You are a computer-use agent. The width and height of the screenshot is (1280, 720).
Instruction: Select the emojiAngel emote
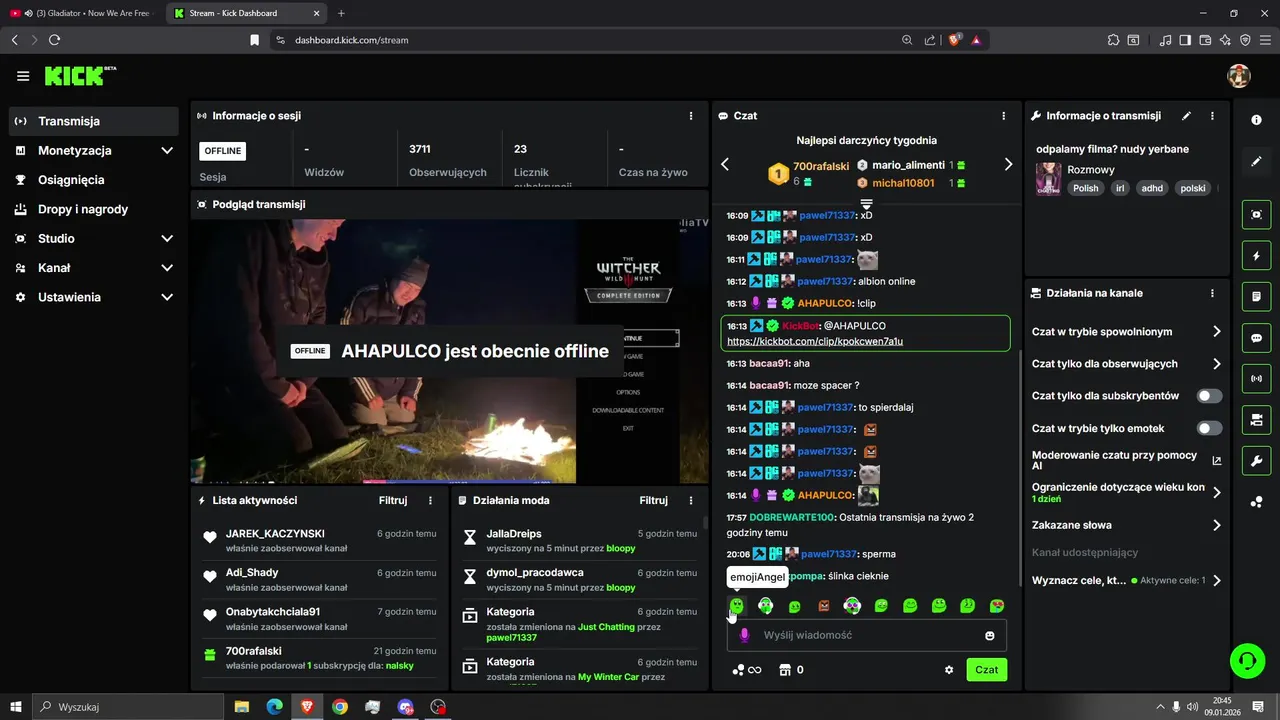pos(737,606)
